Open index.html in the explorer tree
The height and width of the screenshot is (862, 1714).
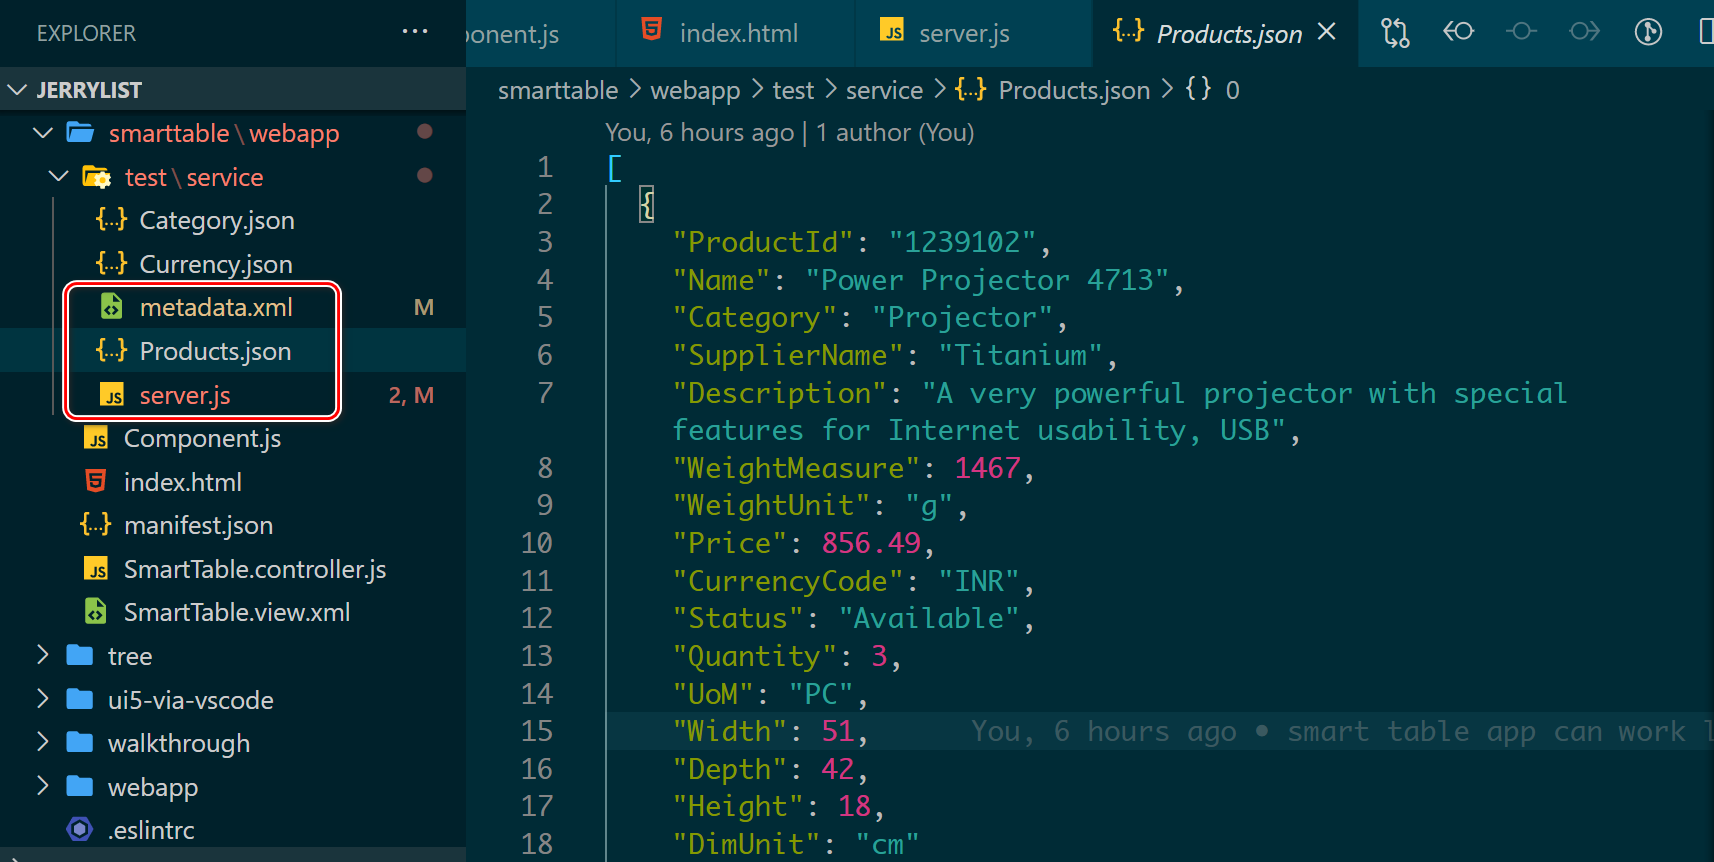(183, 482)
